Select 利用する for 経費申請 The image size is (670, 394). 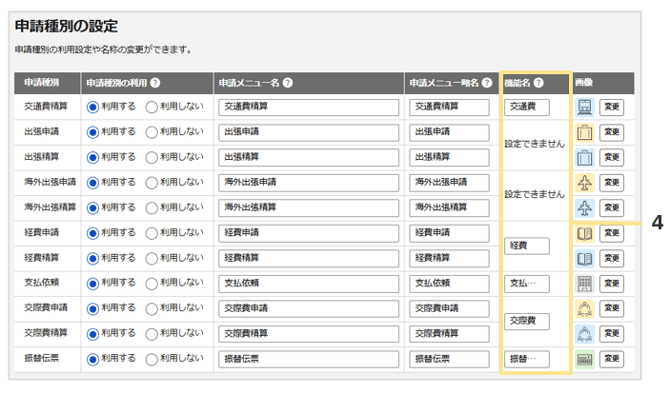tap(93, 233)
